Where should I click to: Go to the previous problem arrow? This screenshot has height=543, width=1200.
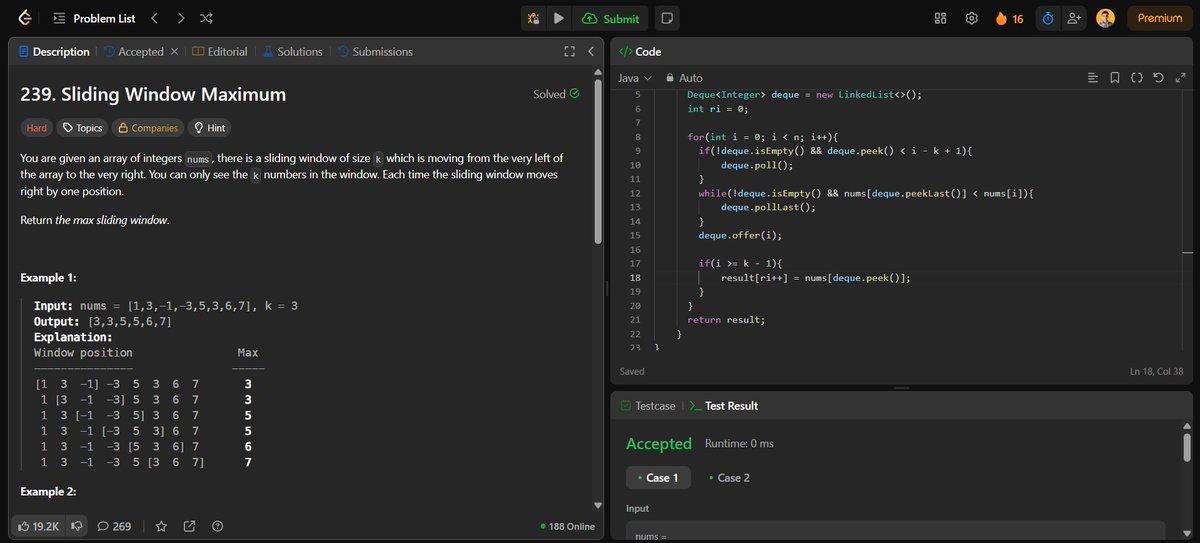point(154,18)
